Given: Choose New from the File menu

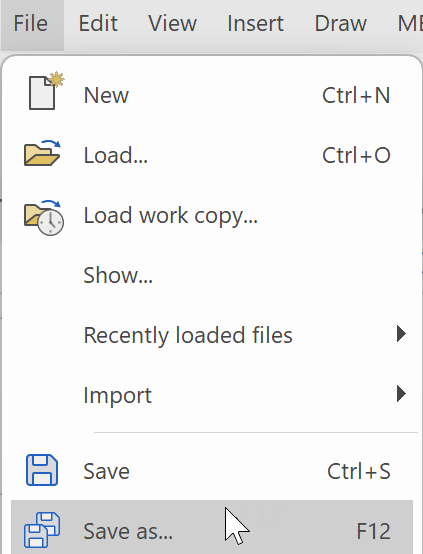Looking at the screenshot, I should [212, 95].
